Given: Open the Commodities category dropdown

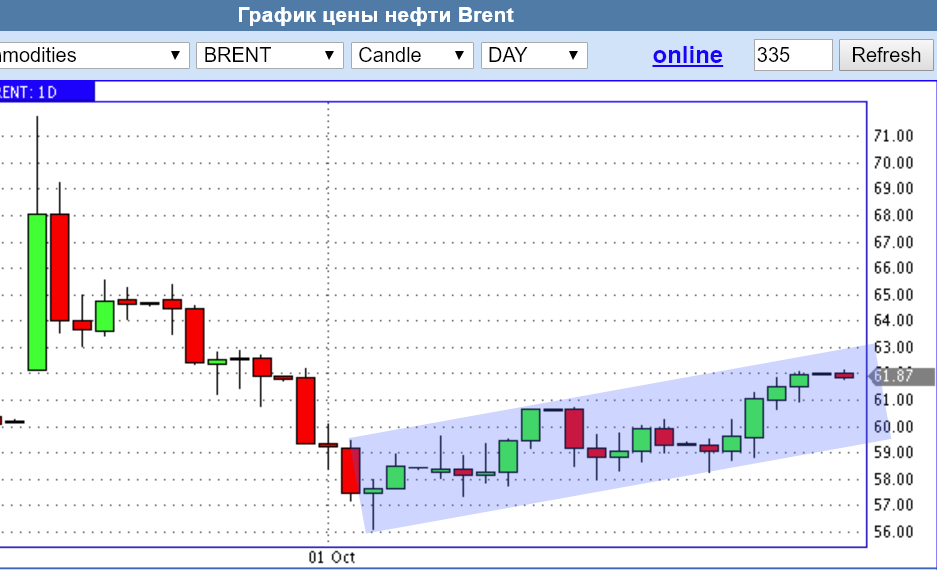Looking at the screenshot, I should pos(92,55).
